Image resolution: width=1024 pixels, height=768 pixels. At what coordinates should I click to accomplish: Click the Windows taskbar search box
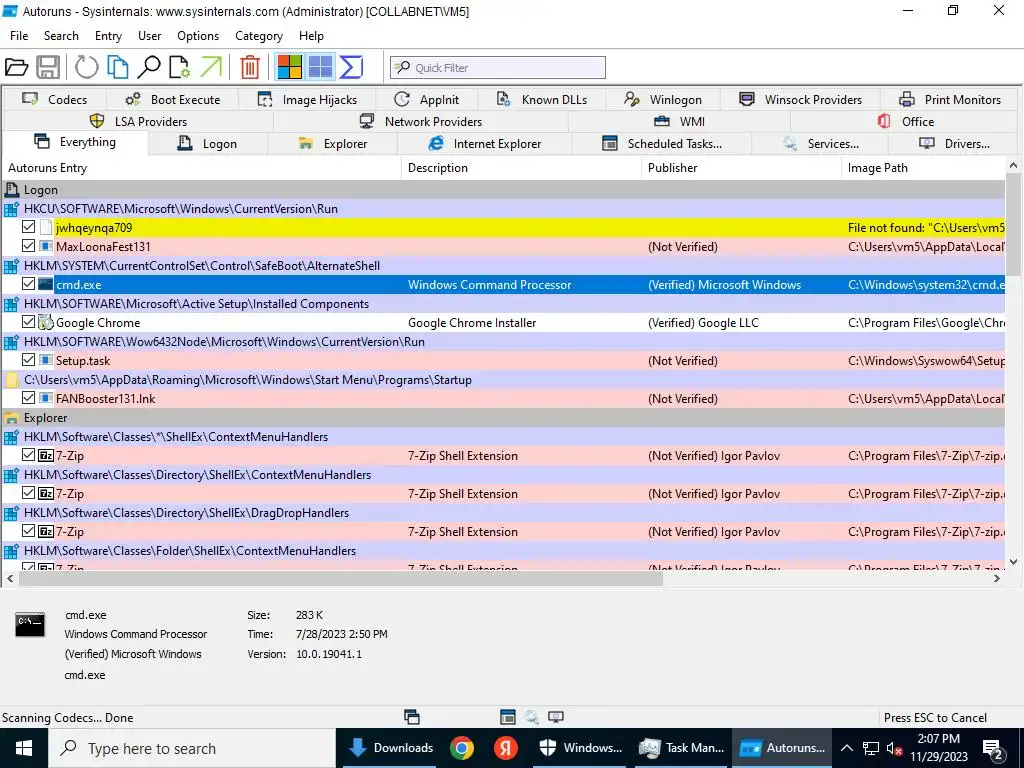tap(192, 748)
